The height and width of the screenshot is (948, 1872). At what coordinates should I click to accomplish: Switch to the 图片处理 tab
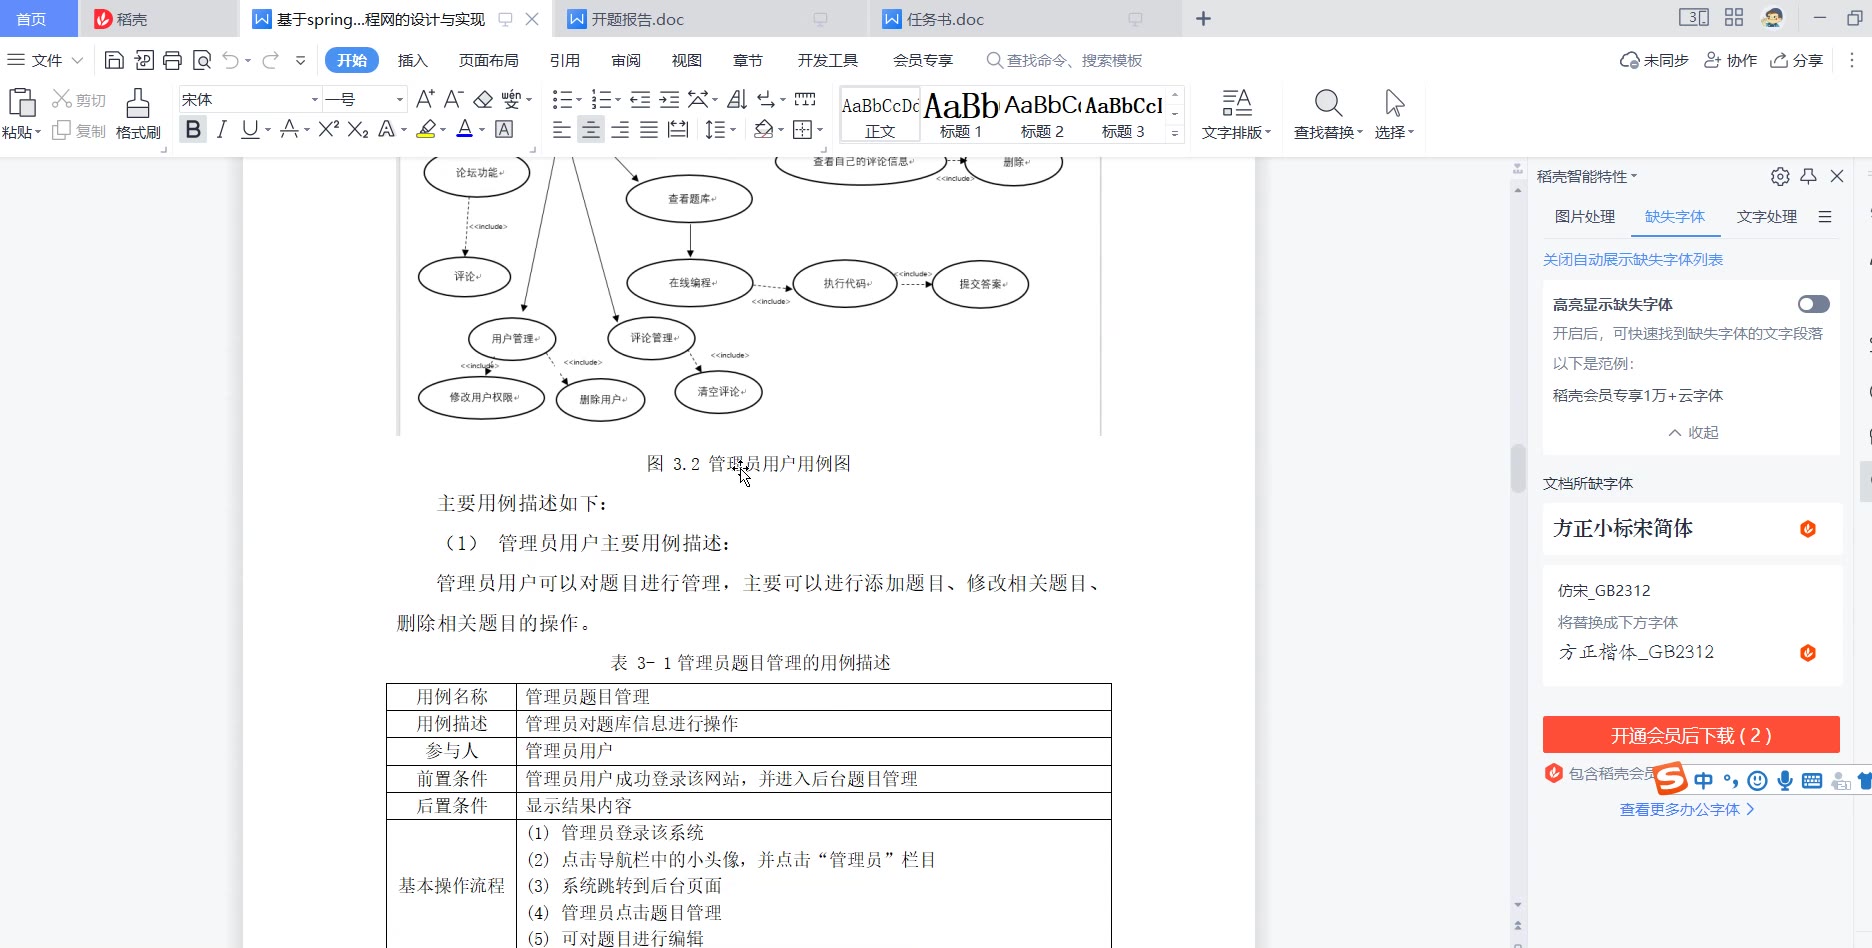click(x=1584, y=217)
